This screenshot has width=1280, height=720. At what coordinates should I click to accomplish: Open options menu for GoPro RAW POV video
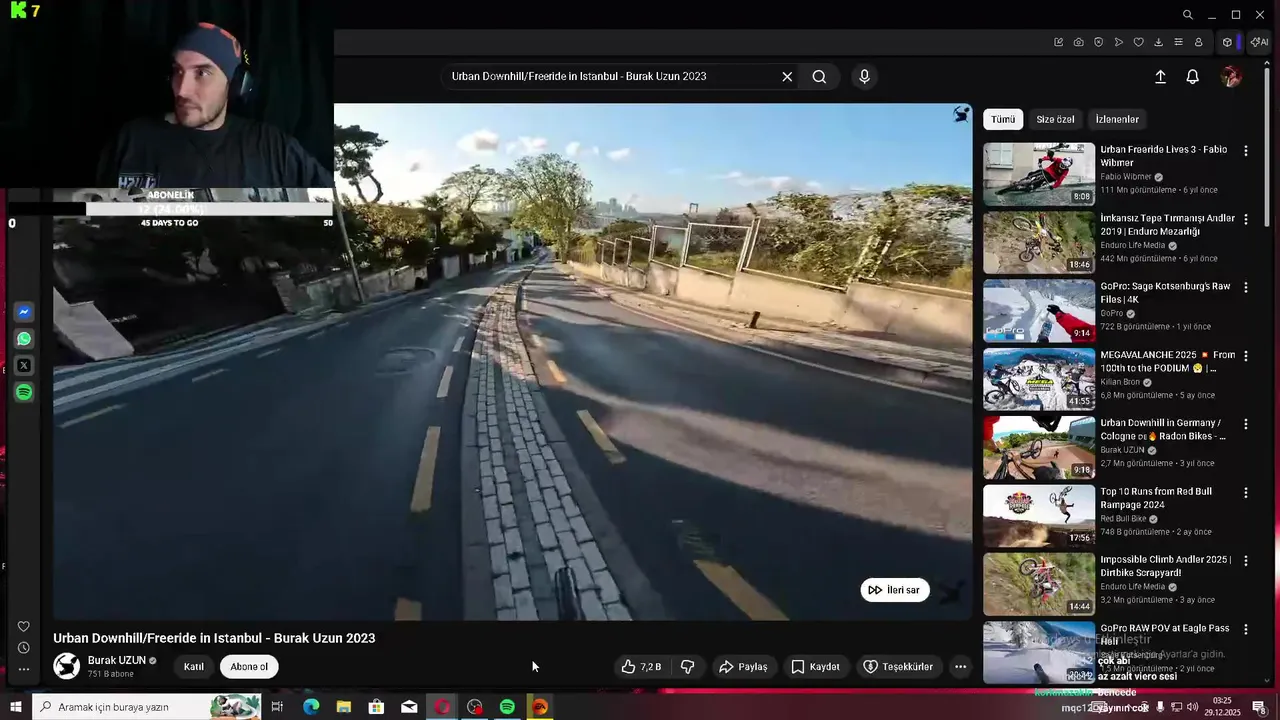pos(1245,629)
